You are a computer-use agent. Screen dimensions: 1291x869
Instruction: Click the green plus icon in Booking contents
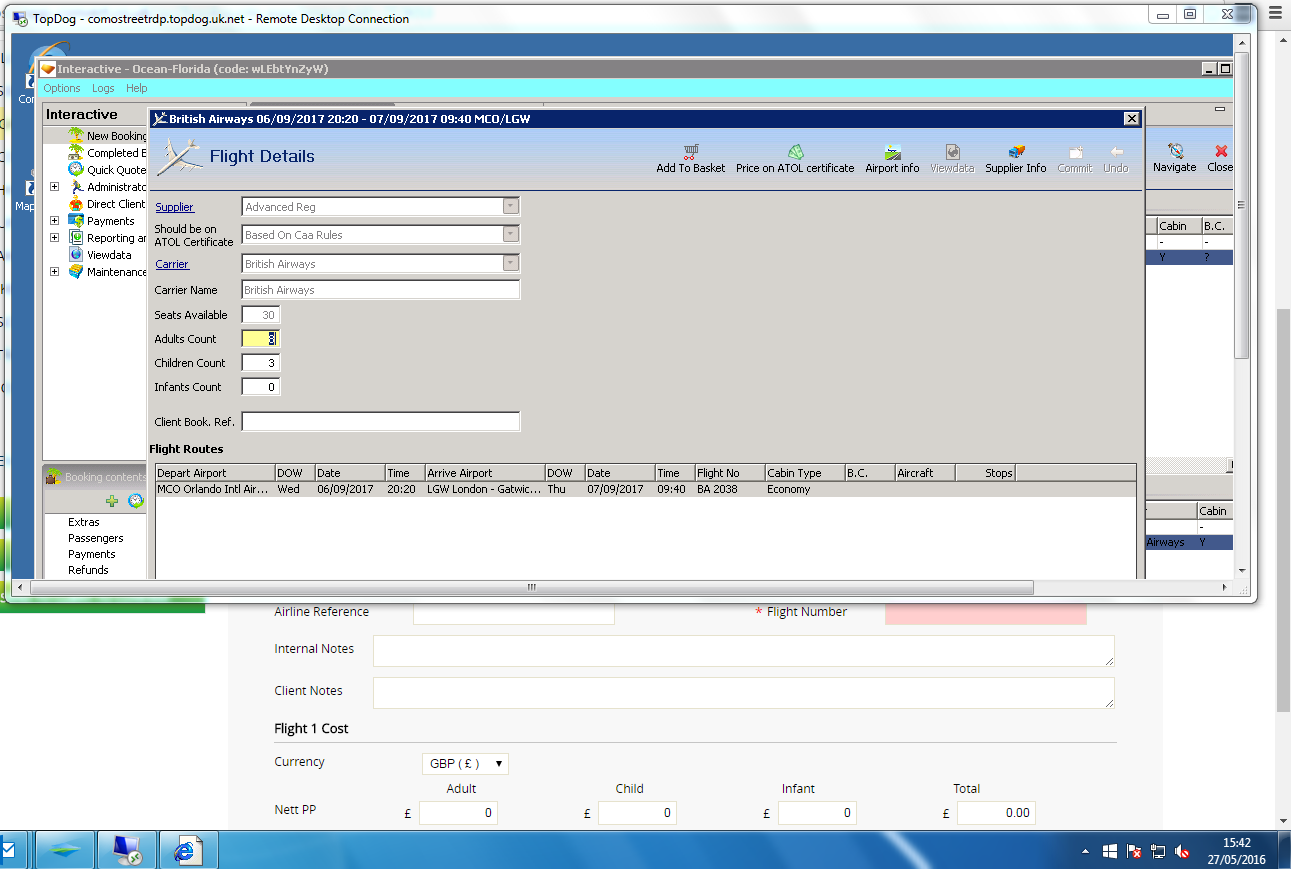pyautogui.click(x=112, y=501)
